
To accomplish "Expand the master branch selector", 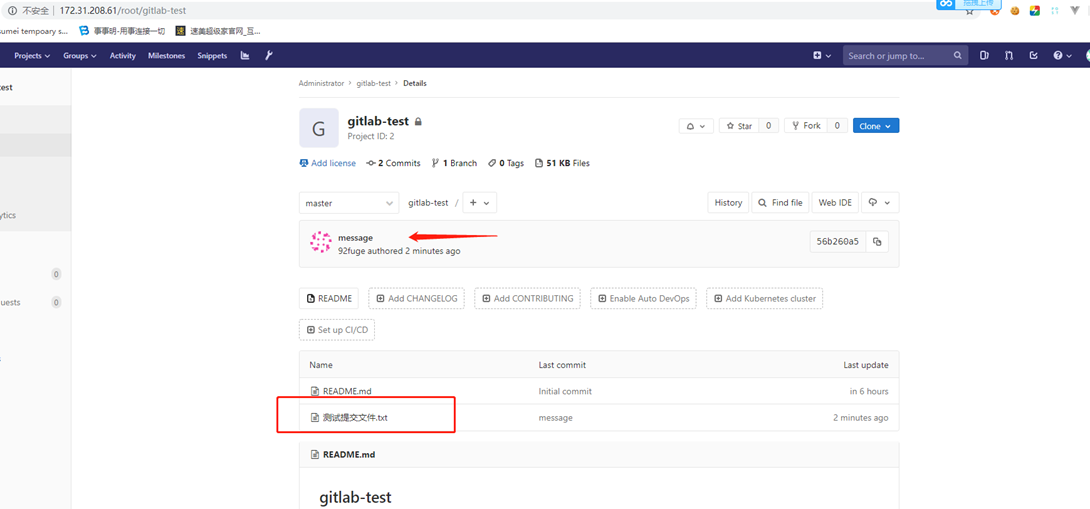I will pos(348,203).
